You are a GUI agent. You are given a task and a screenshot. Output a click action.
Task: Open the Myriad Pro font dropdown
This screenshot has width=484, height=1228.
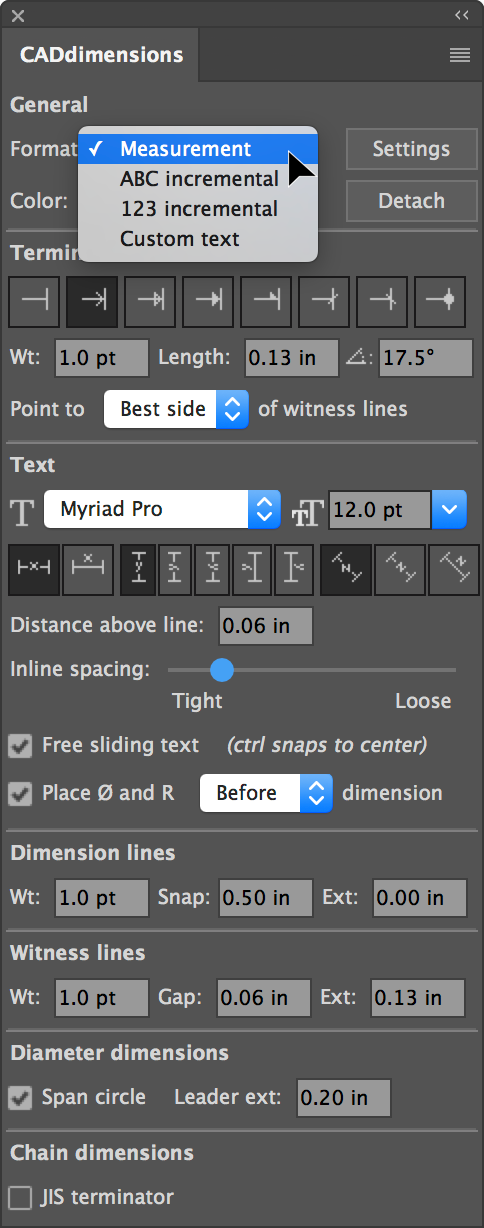click(x=162, y=509)
